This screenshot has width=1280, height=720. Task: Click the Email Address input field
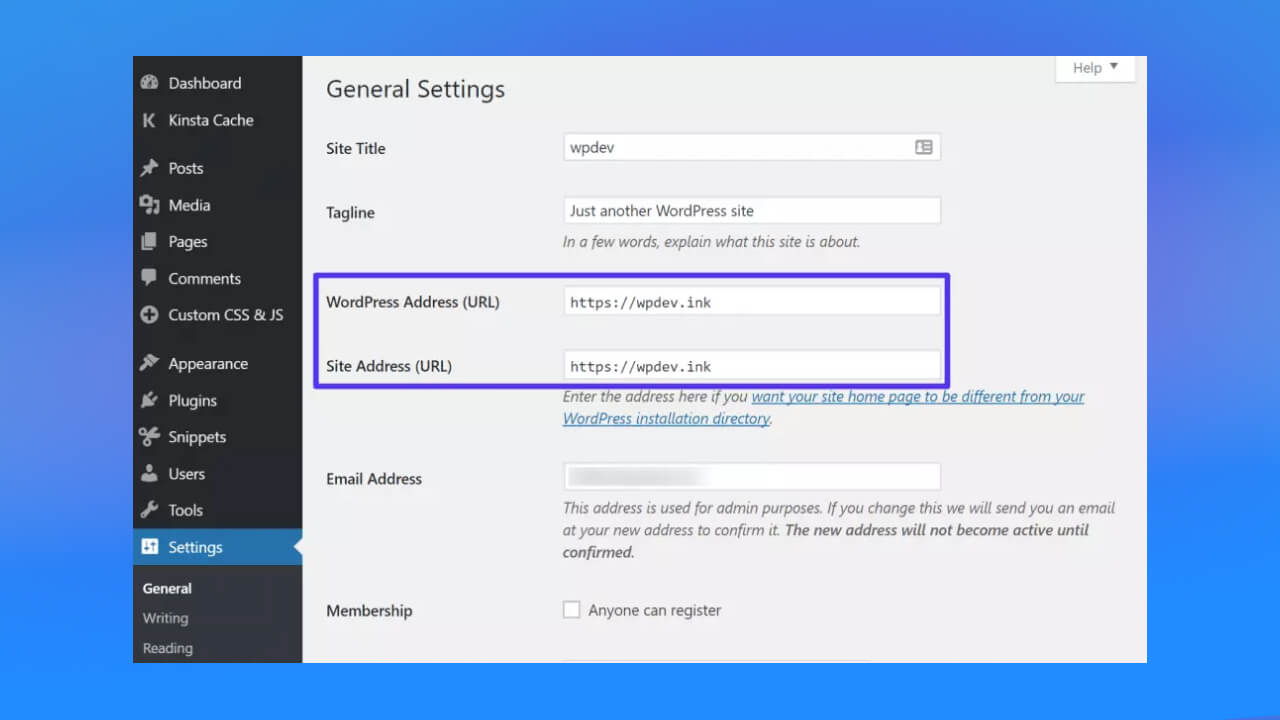(x=752, y=476)
